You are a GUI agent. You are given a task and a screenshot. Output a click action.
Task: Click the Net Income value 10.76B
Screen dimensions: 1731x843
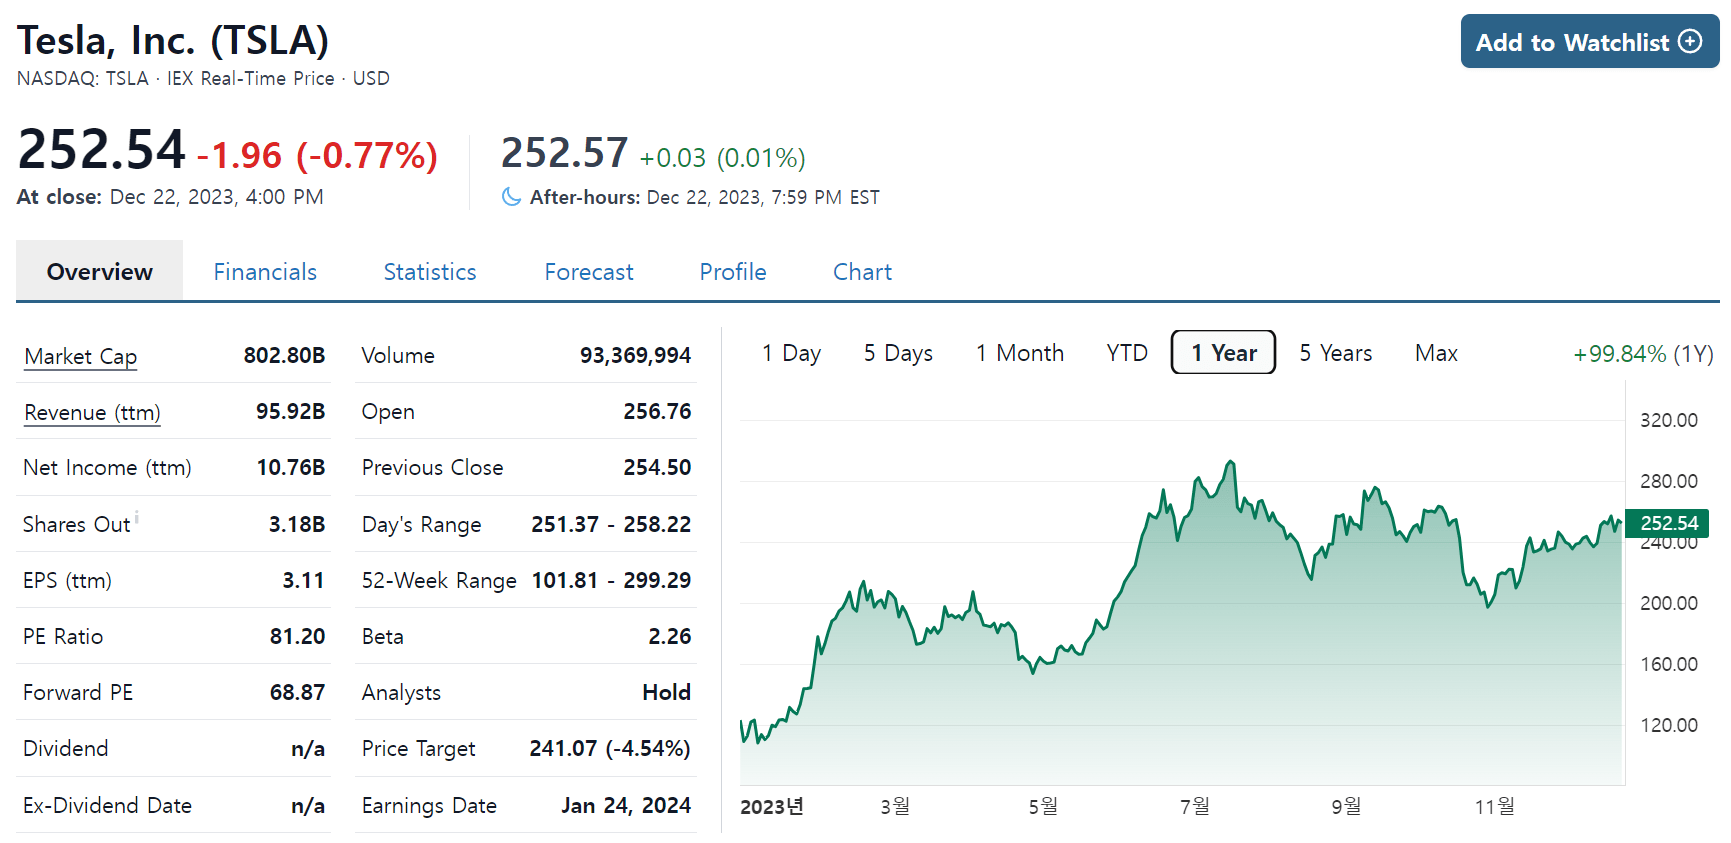(291, 467)
